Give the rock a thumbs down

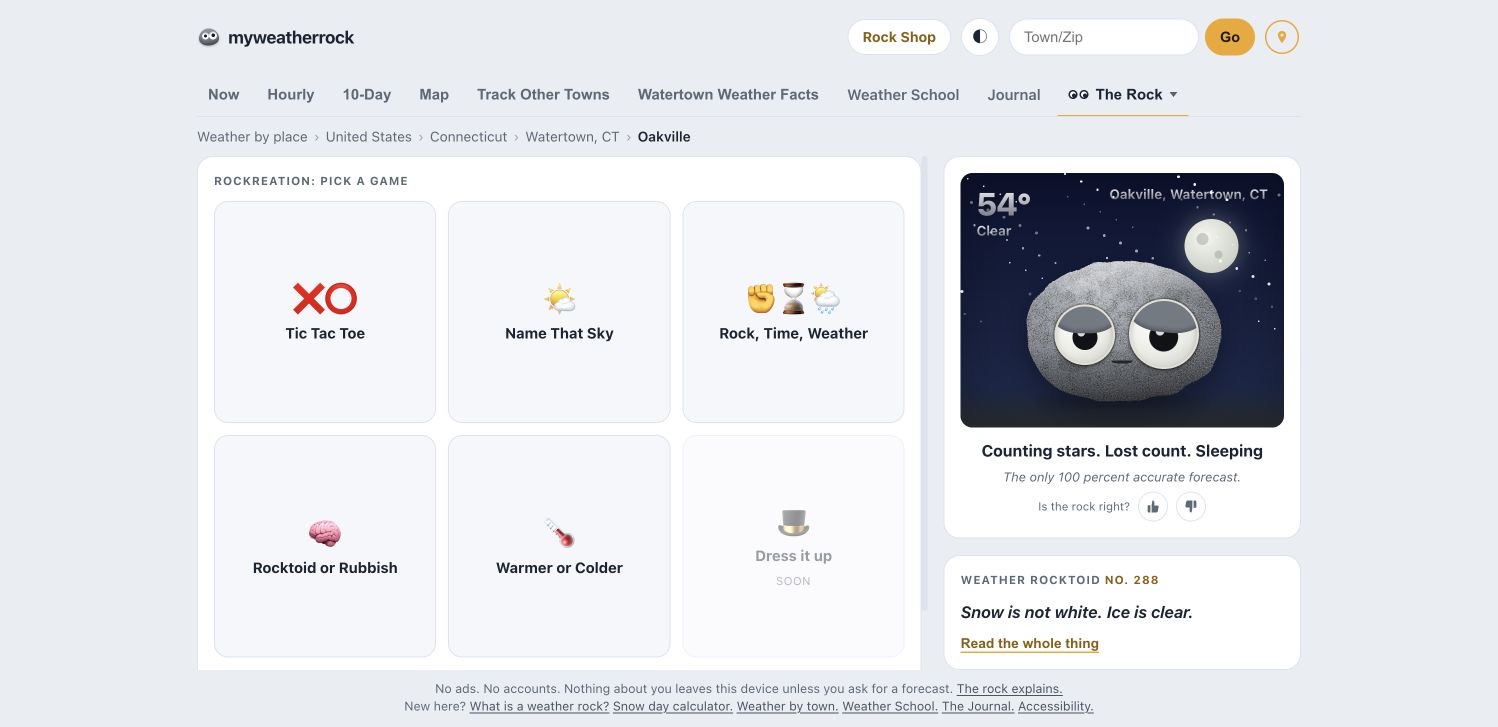(1191, 507)
